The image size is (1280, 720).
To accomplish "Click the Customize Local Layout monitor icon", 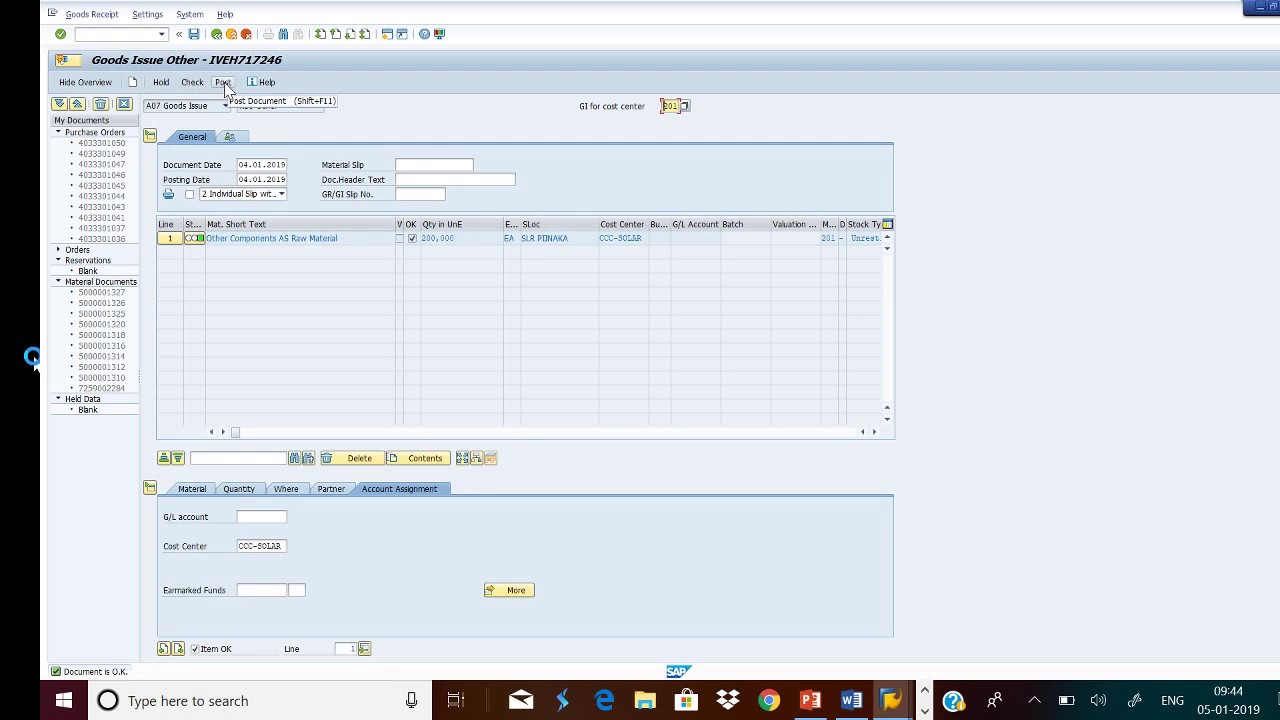I will pyautogui.click(x=439, y=34).
